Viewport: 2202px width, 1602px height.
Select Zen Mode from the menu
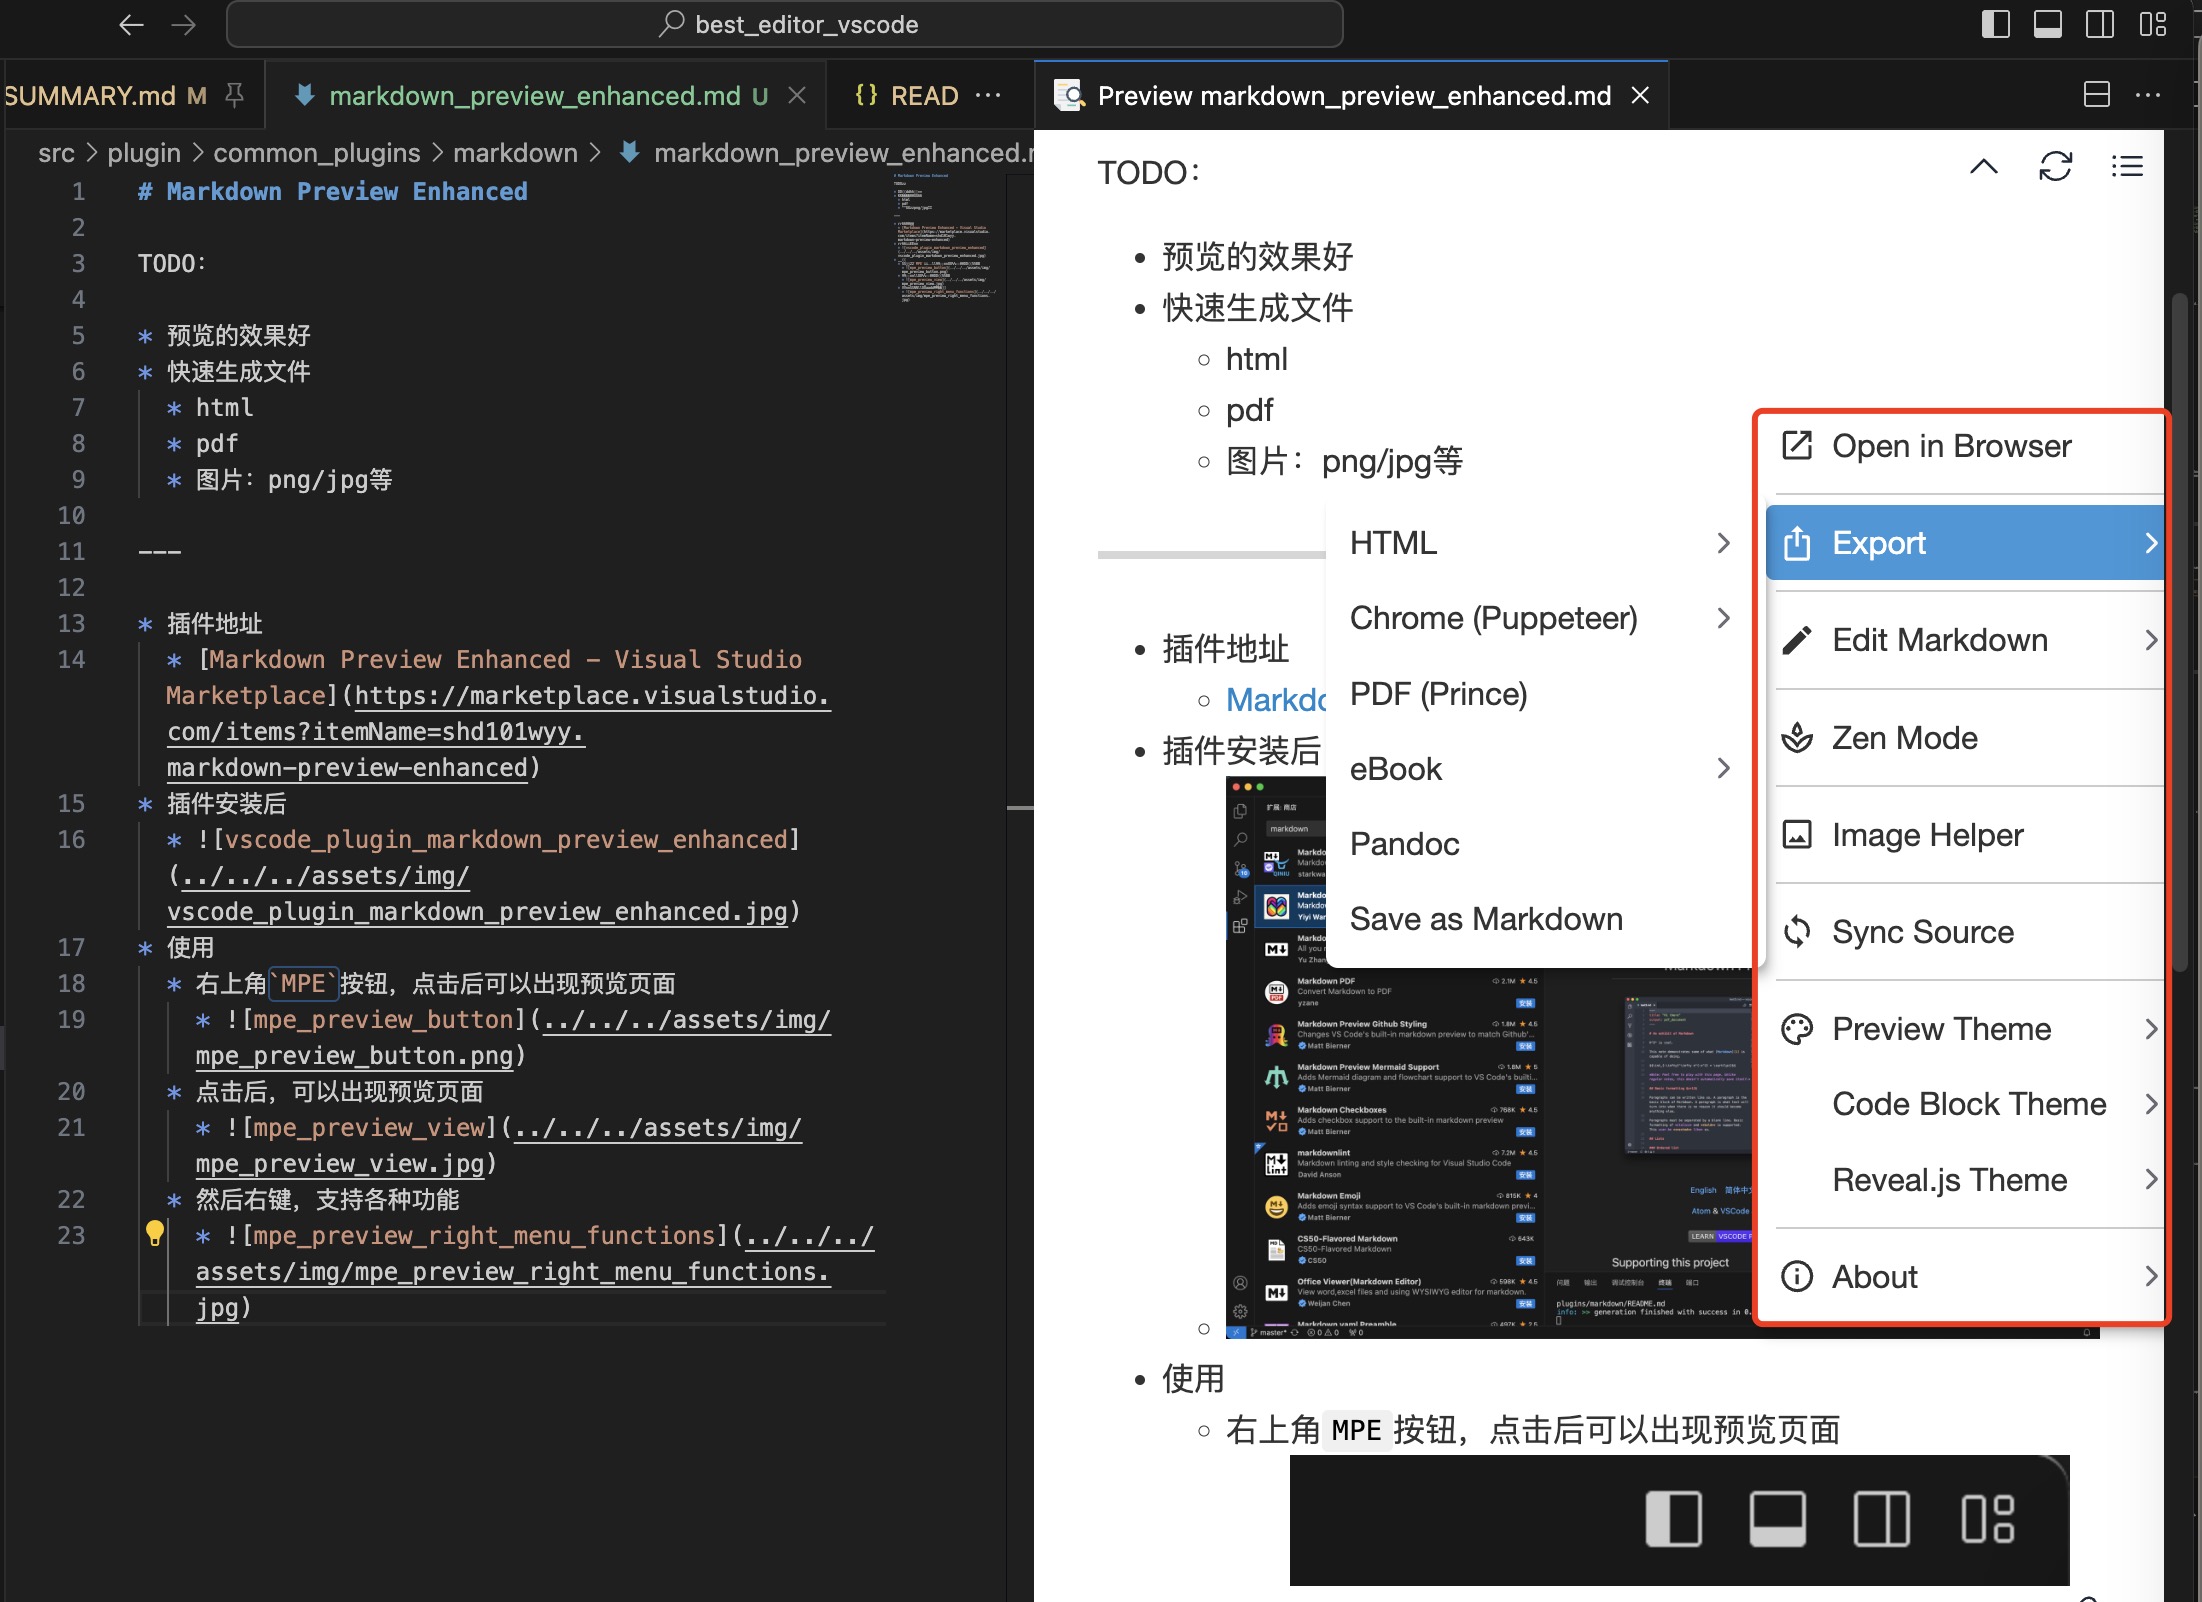(x=1967, y=738)
